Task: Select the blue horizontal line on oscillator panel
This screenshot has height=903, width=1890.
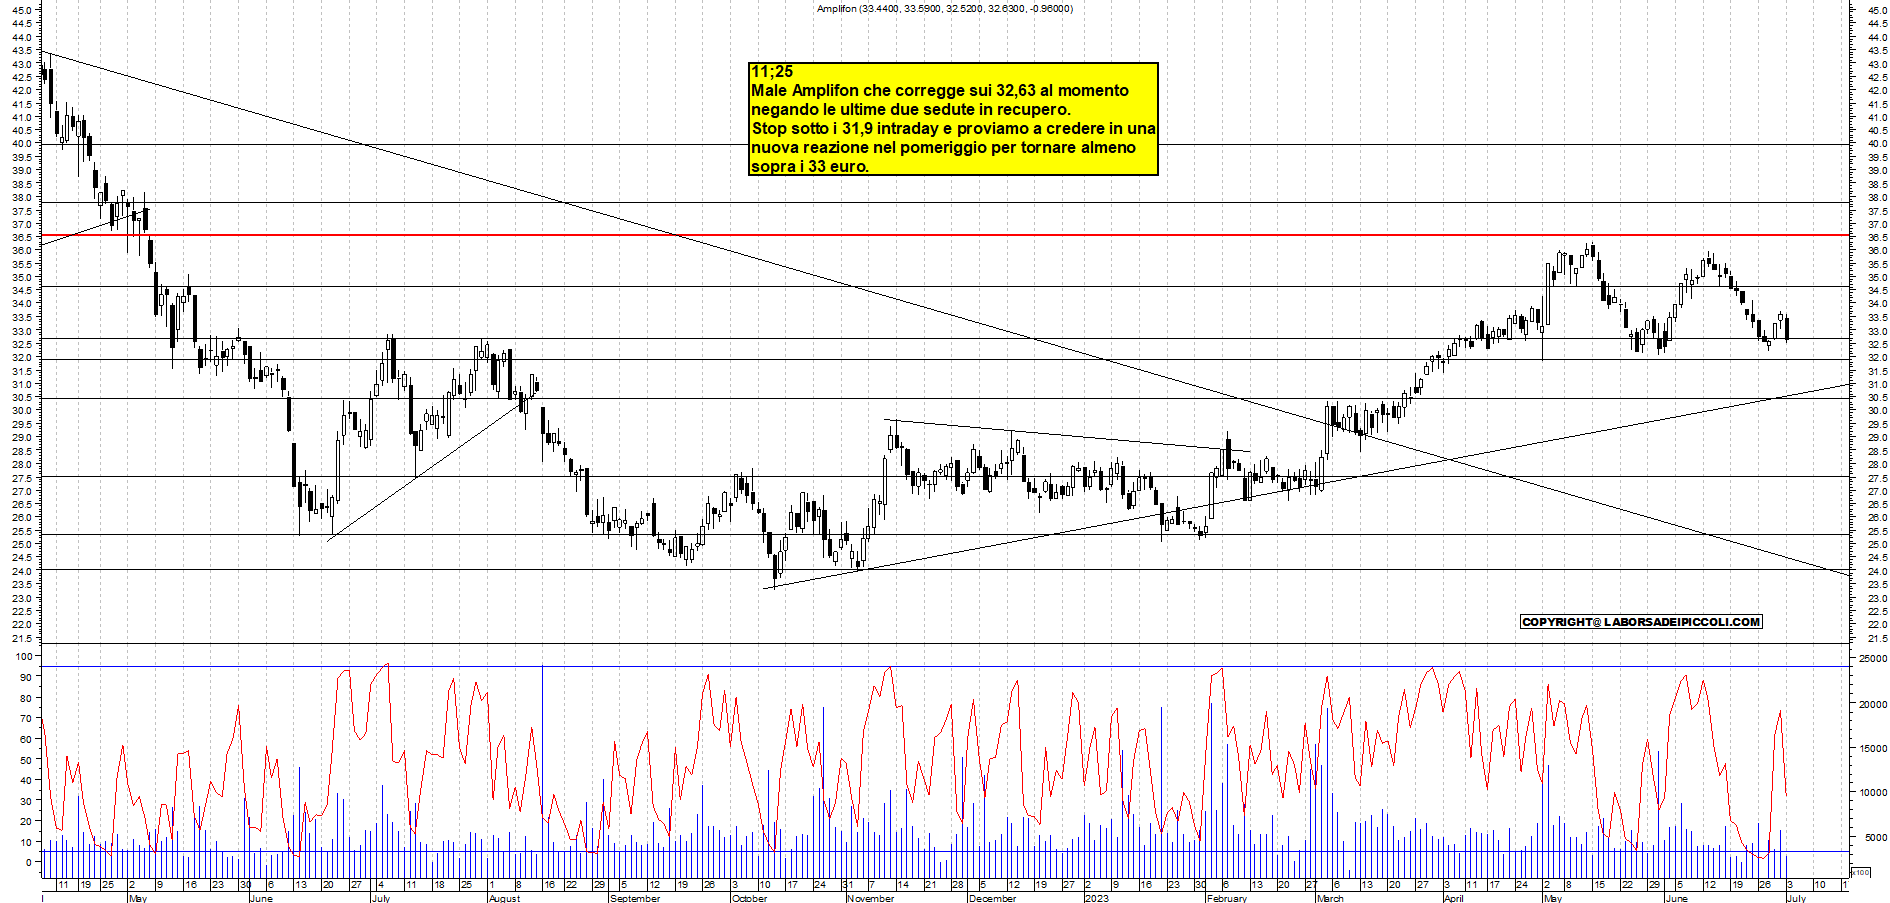Action: (x=945, y=666)
